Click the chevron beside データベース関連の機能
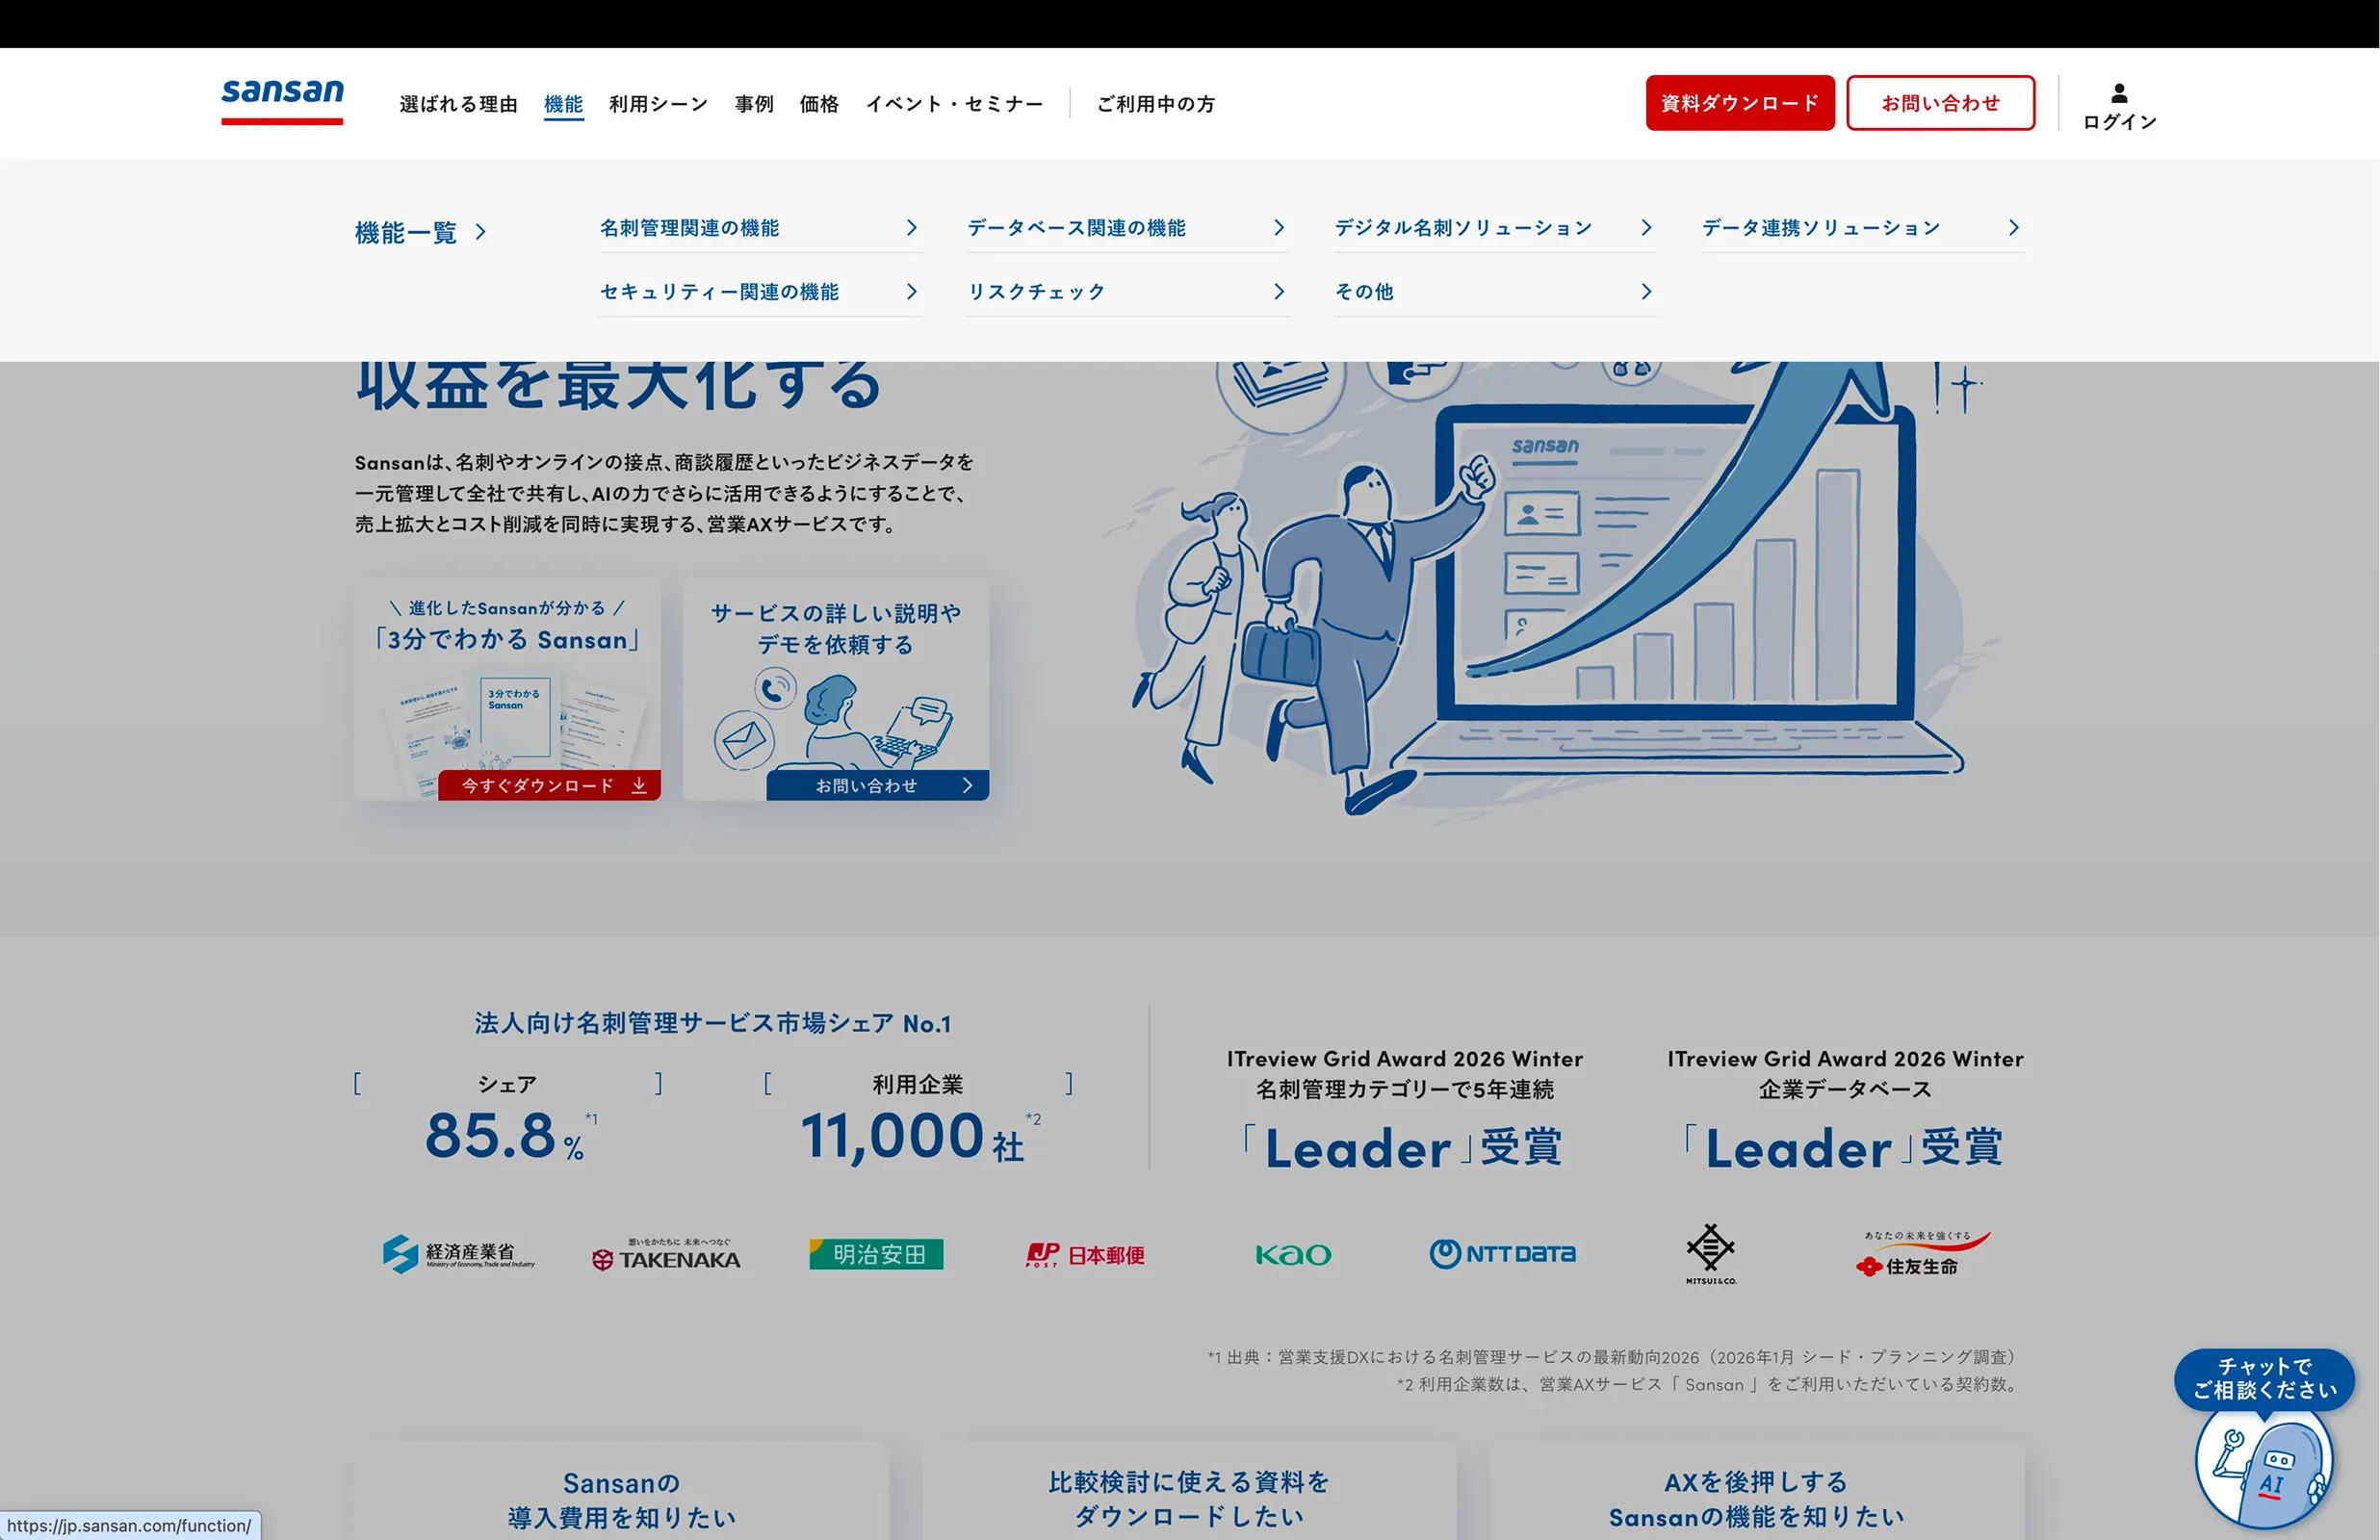This screenshot has height=1540, width=2380. [x=1279, y=228]
